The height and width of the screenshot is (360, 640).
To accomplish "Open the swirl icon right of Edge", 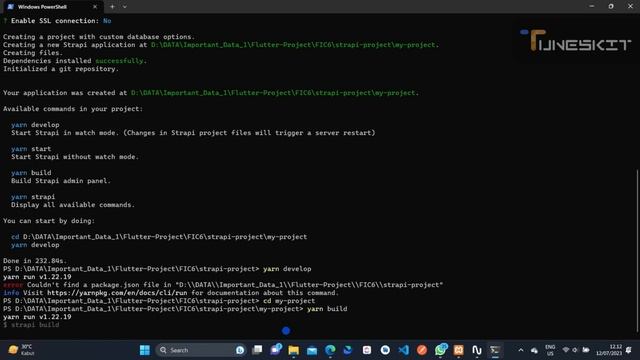I will [x=348, y=350].
